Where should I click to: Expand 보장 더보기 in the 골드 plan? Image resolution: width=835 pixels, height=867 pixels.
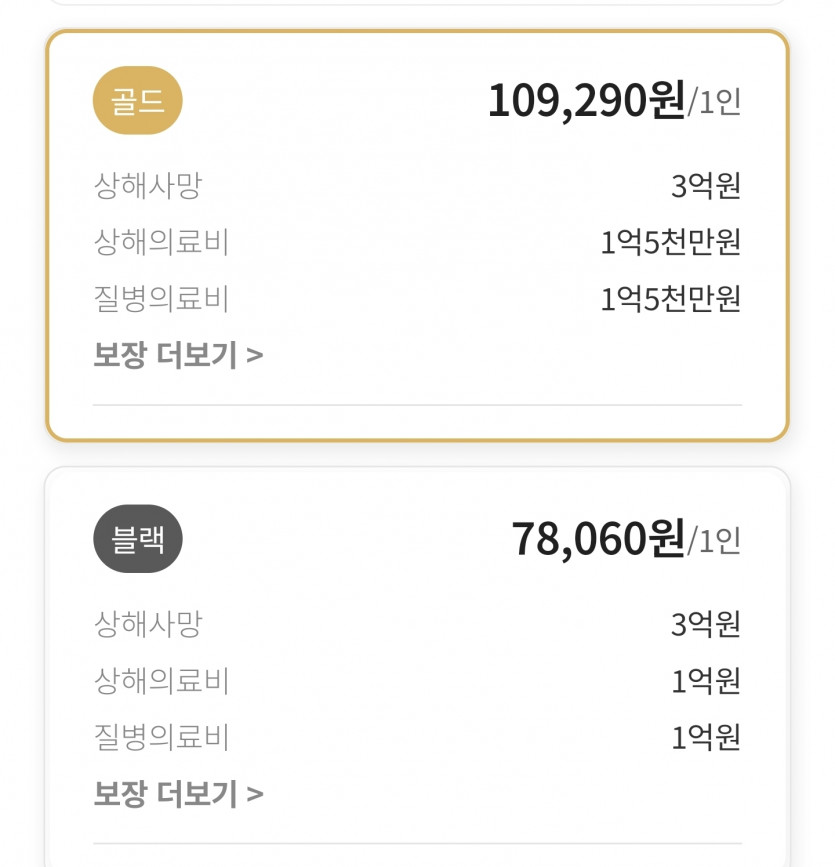coord(178,355)
